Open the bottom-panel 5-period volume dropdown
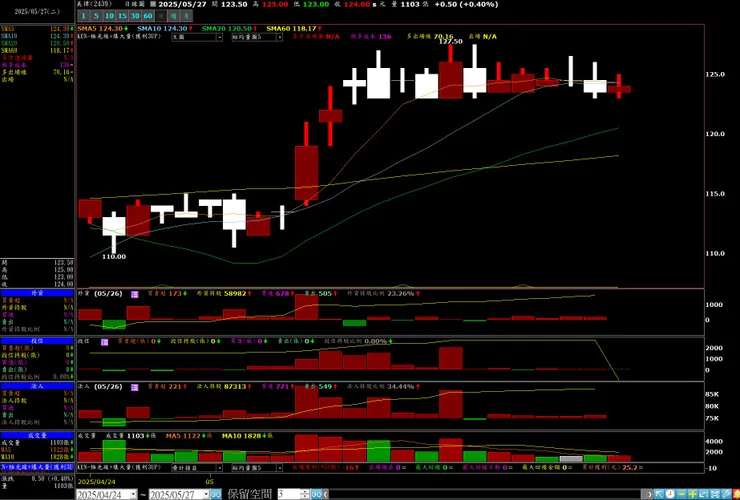 (257, 468)
